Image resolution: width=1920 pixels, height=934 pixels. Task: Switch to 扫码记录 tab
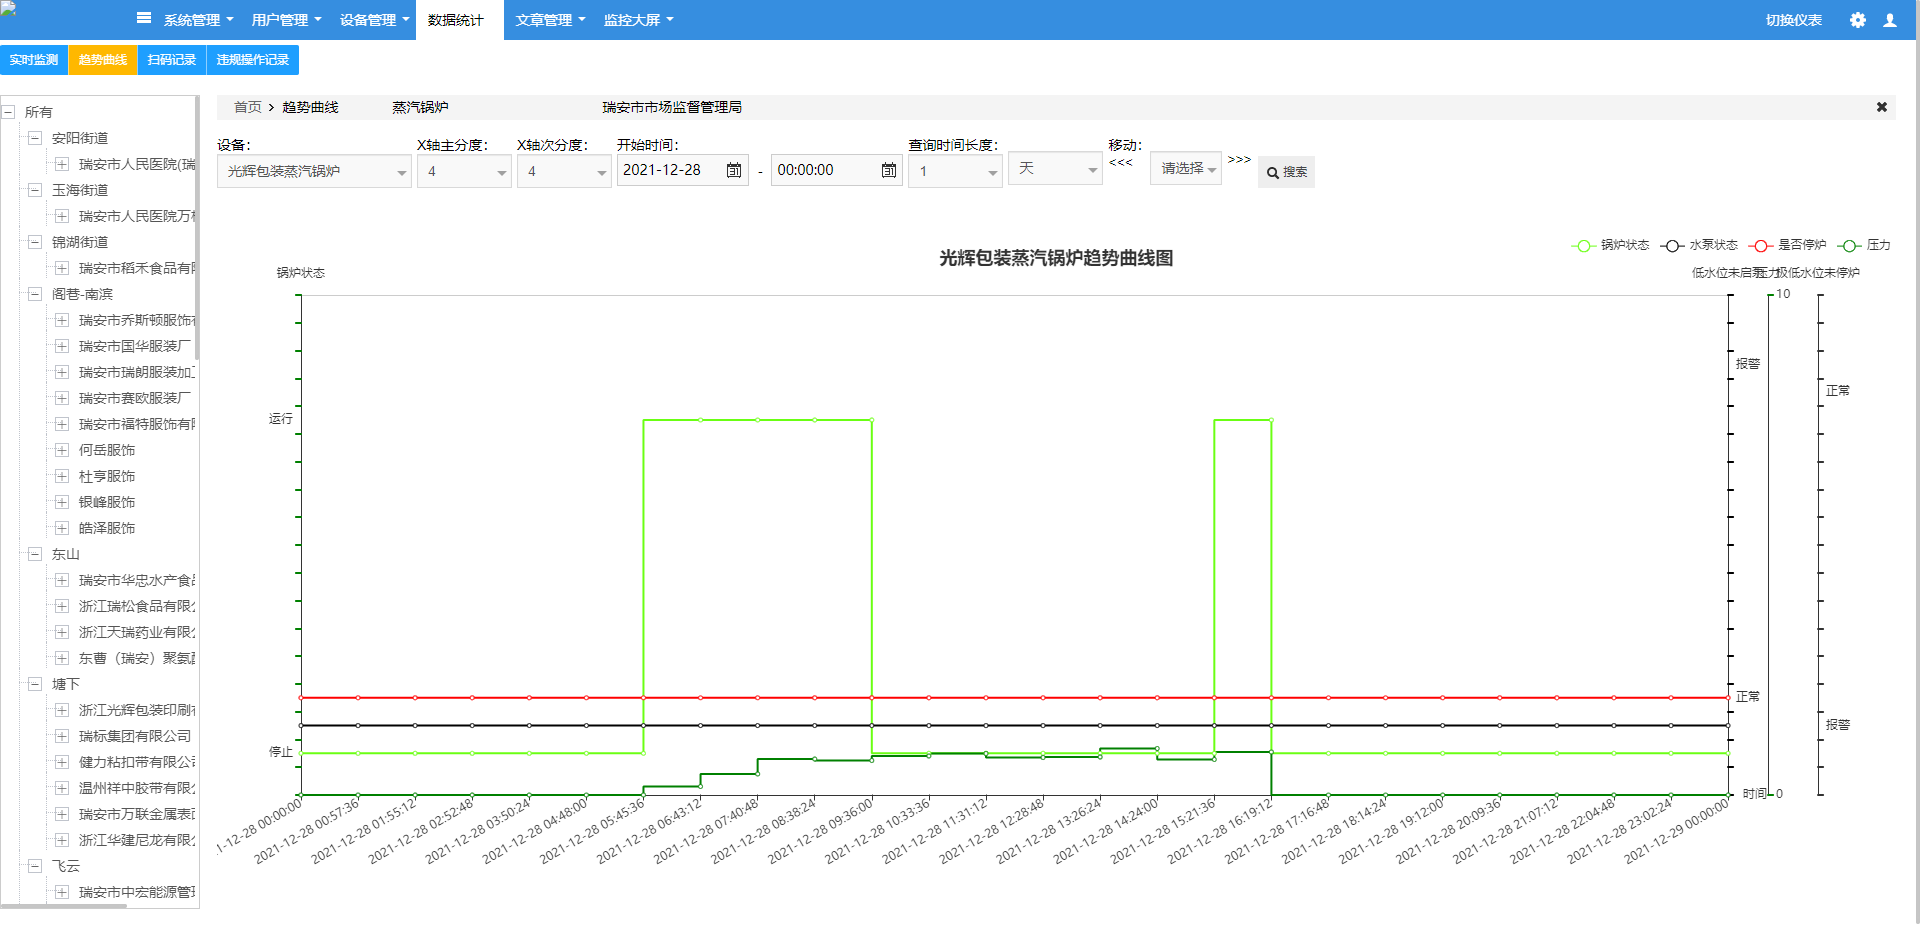pos(172,60)
